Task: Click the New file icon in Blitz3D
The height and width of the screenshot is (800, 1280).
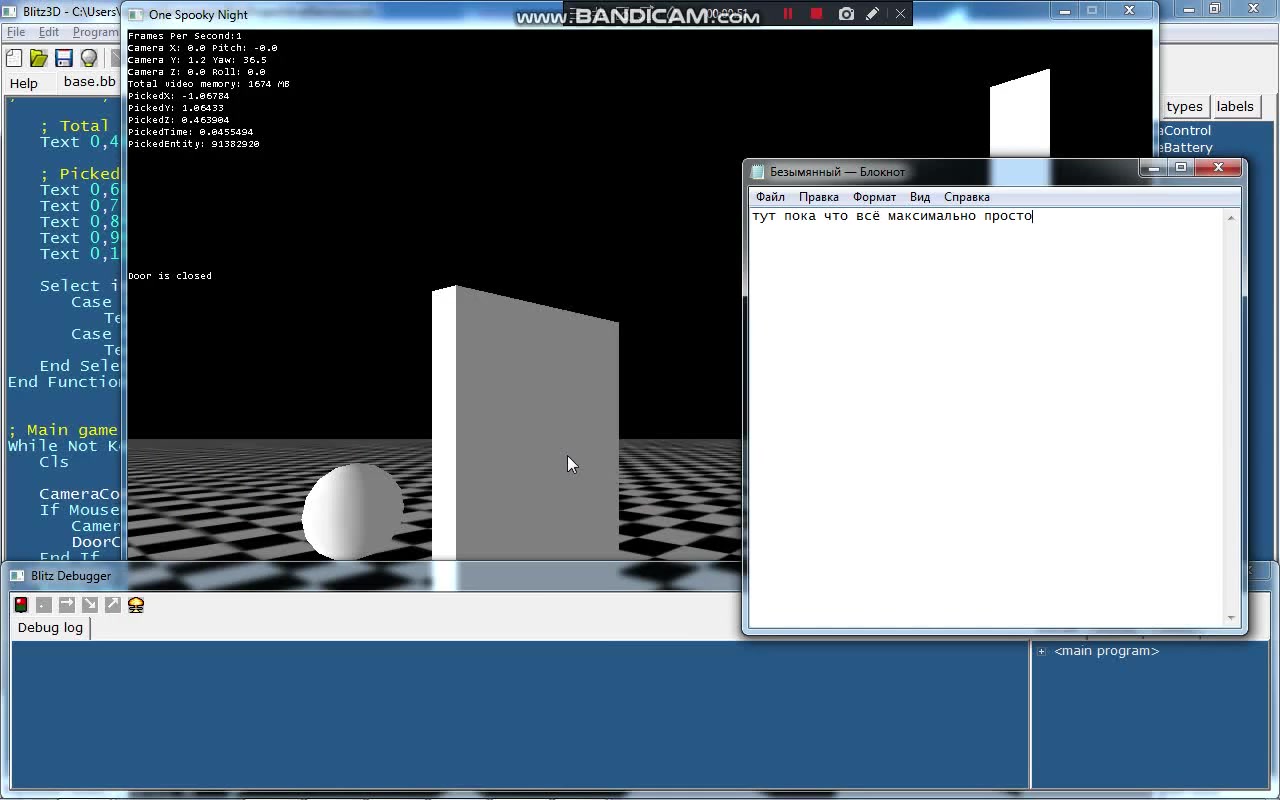Action: 14,58
